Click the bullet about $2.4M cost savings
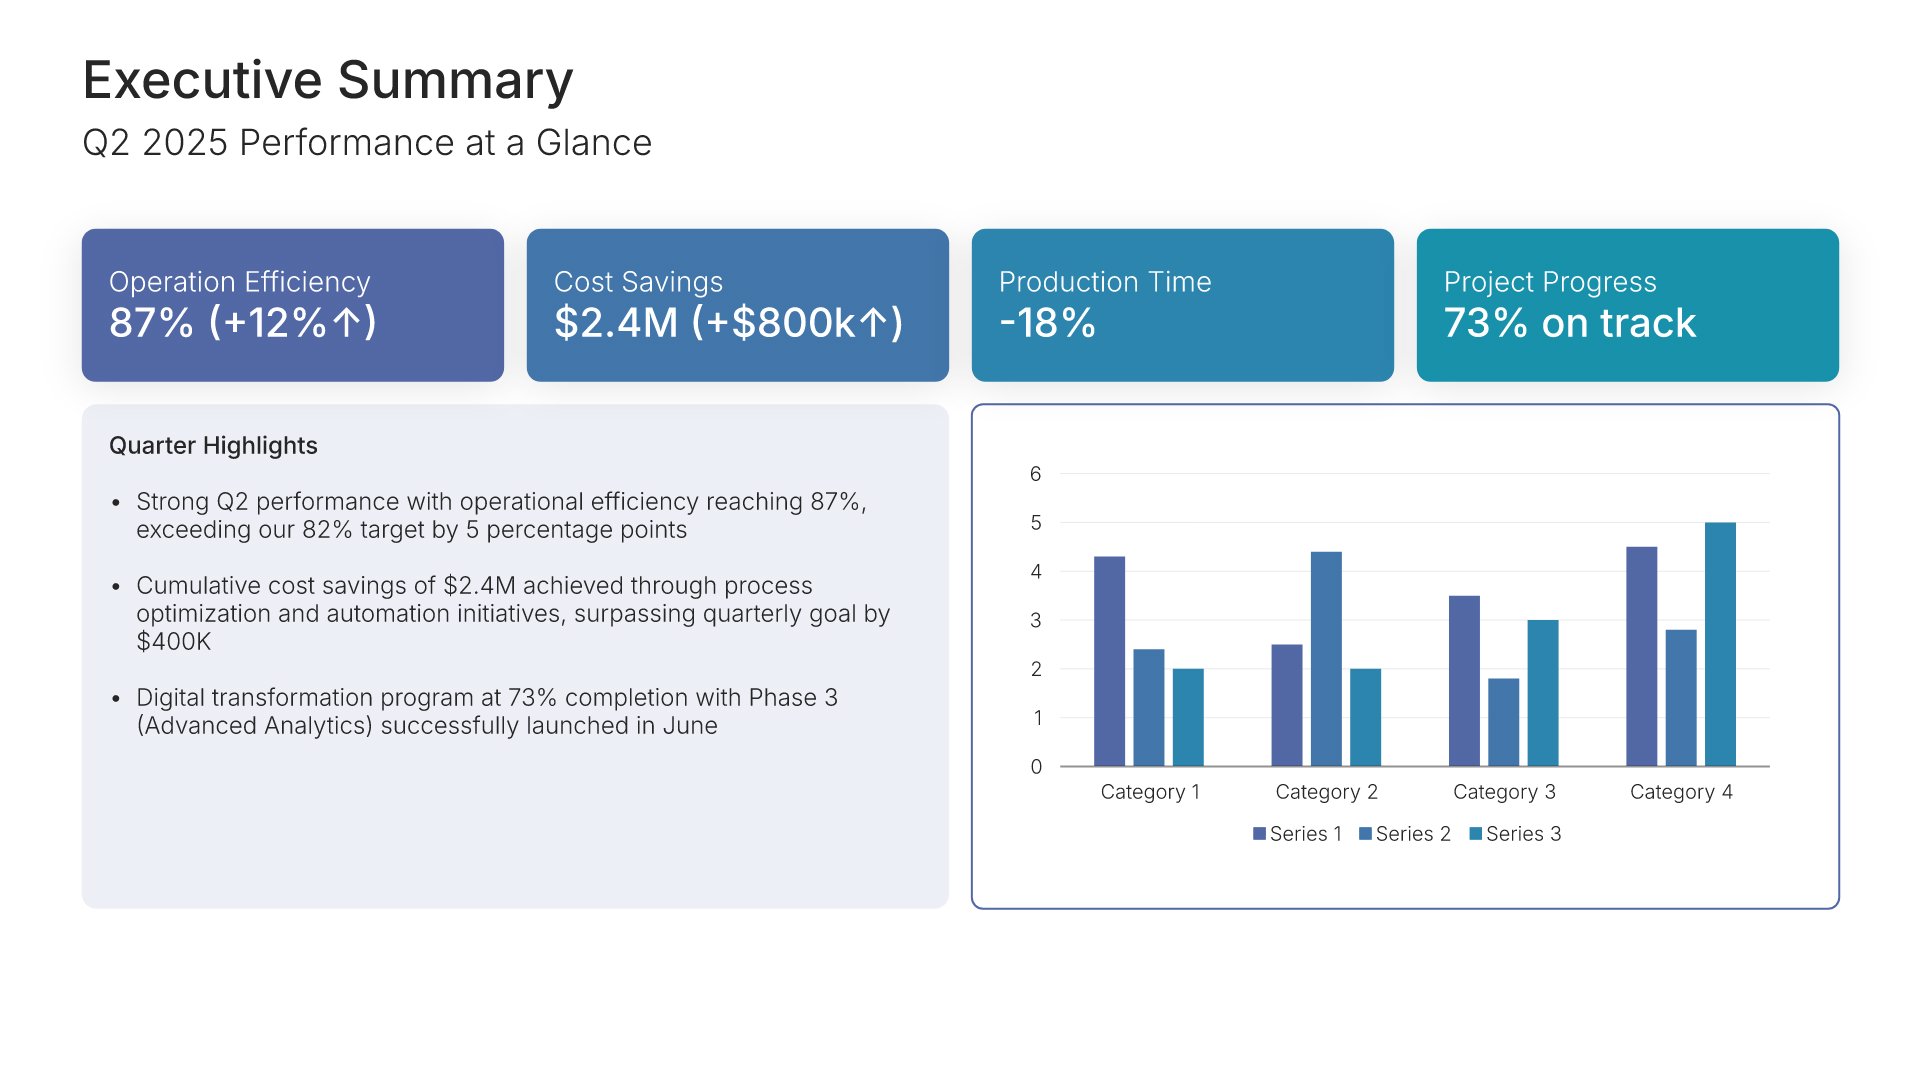This screenshot has width=1920, height=1080. tap(512, 613)
